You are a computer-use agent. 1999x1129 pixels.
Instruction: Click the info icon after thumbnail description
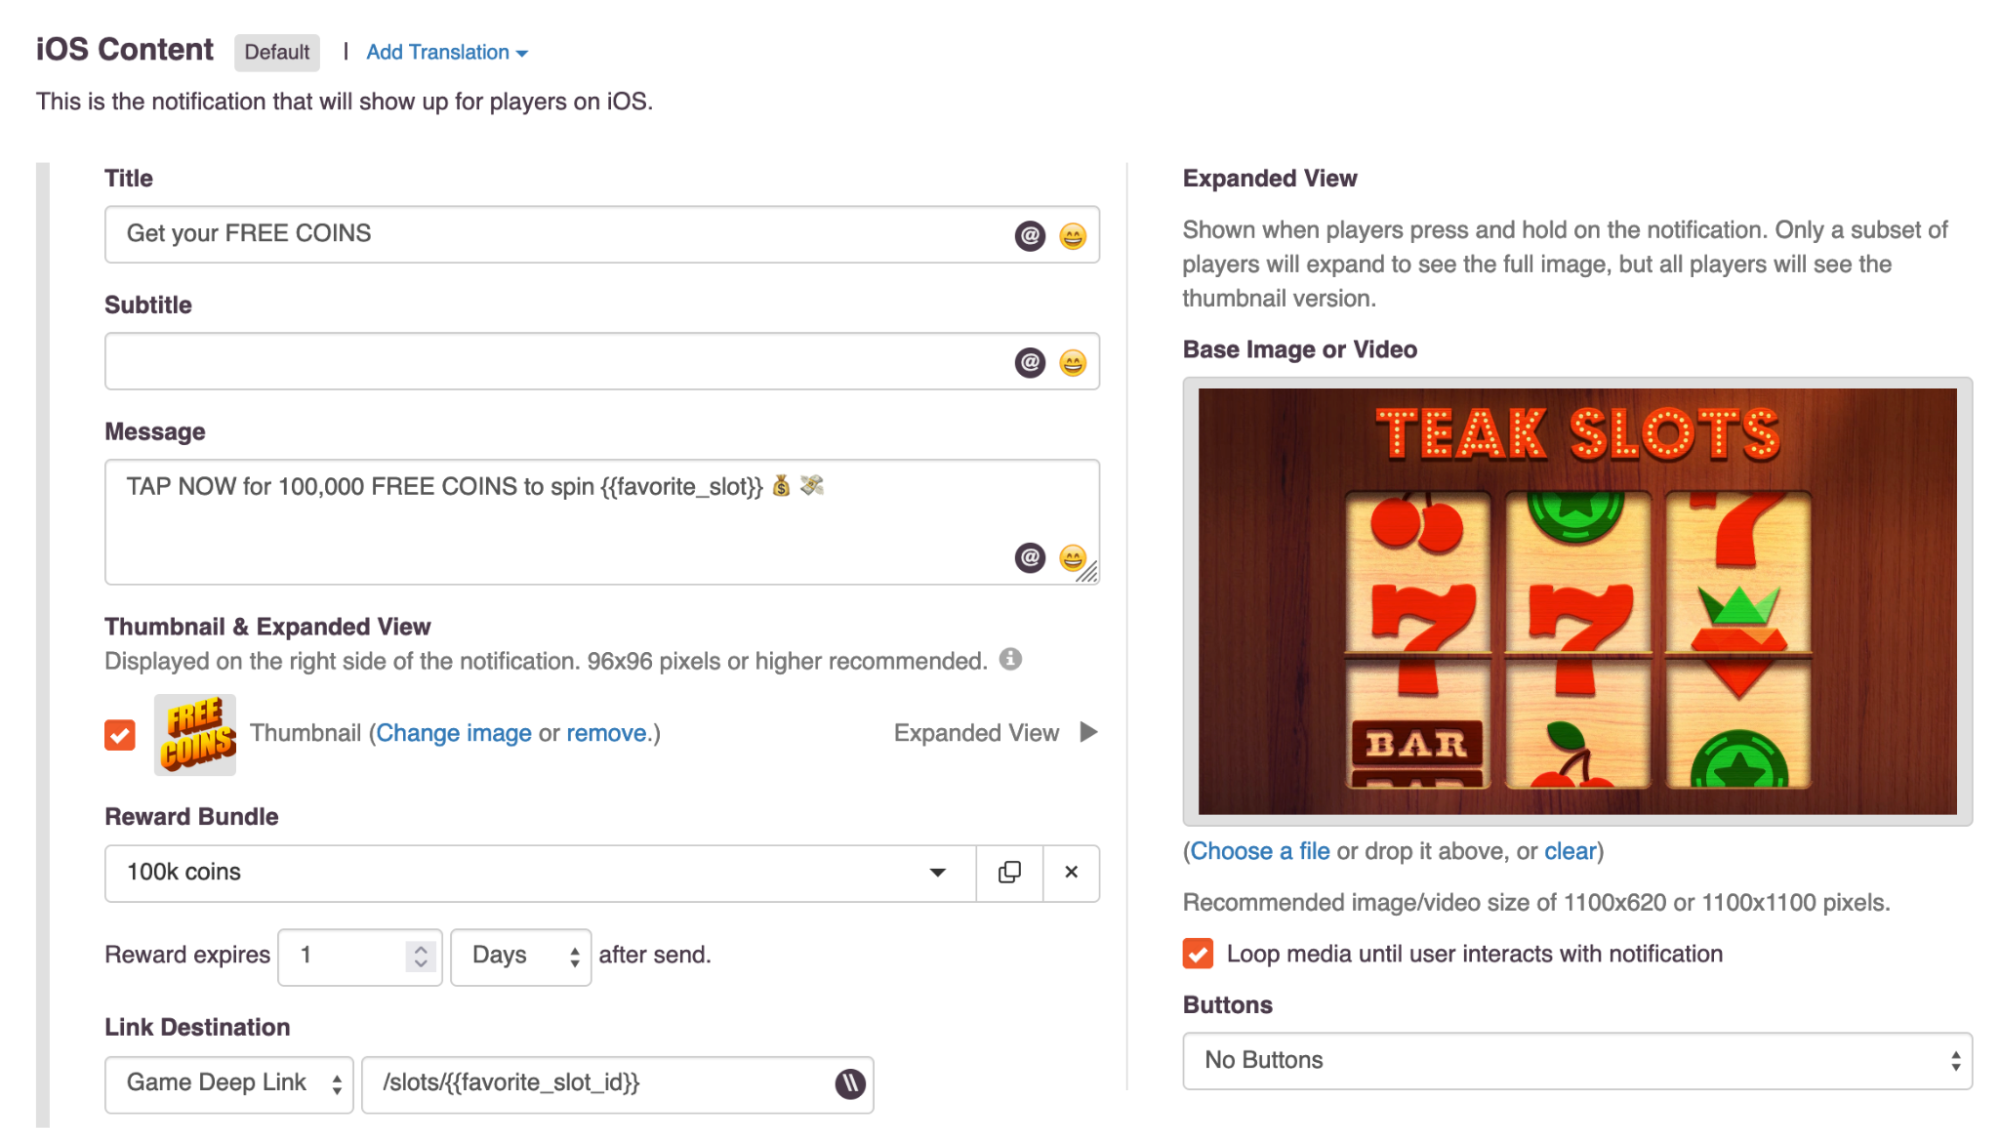click(1011, 659)
